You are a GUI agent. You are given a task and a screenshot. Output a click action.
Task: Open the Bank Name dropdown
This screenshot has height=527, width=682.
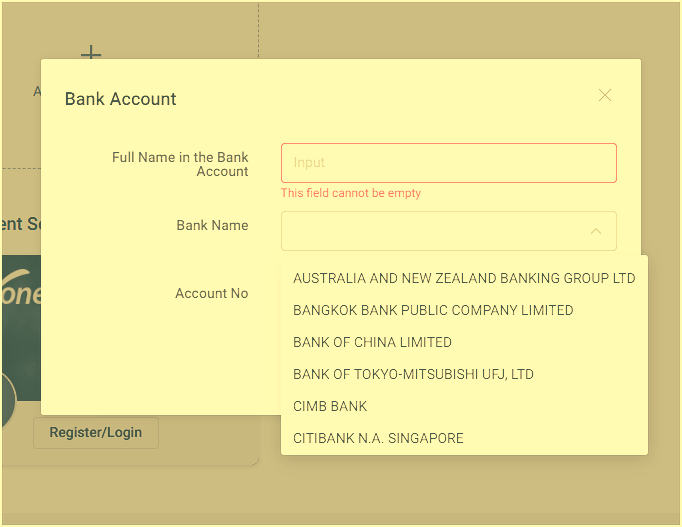pos(448,231)
